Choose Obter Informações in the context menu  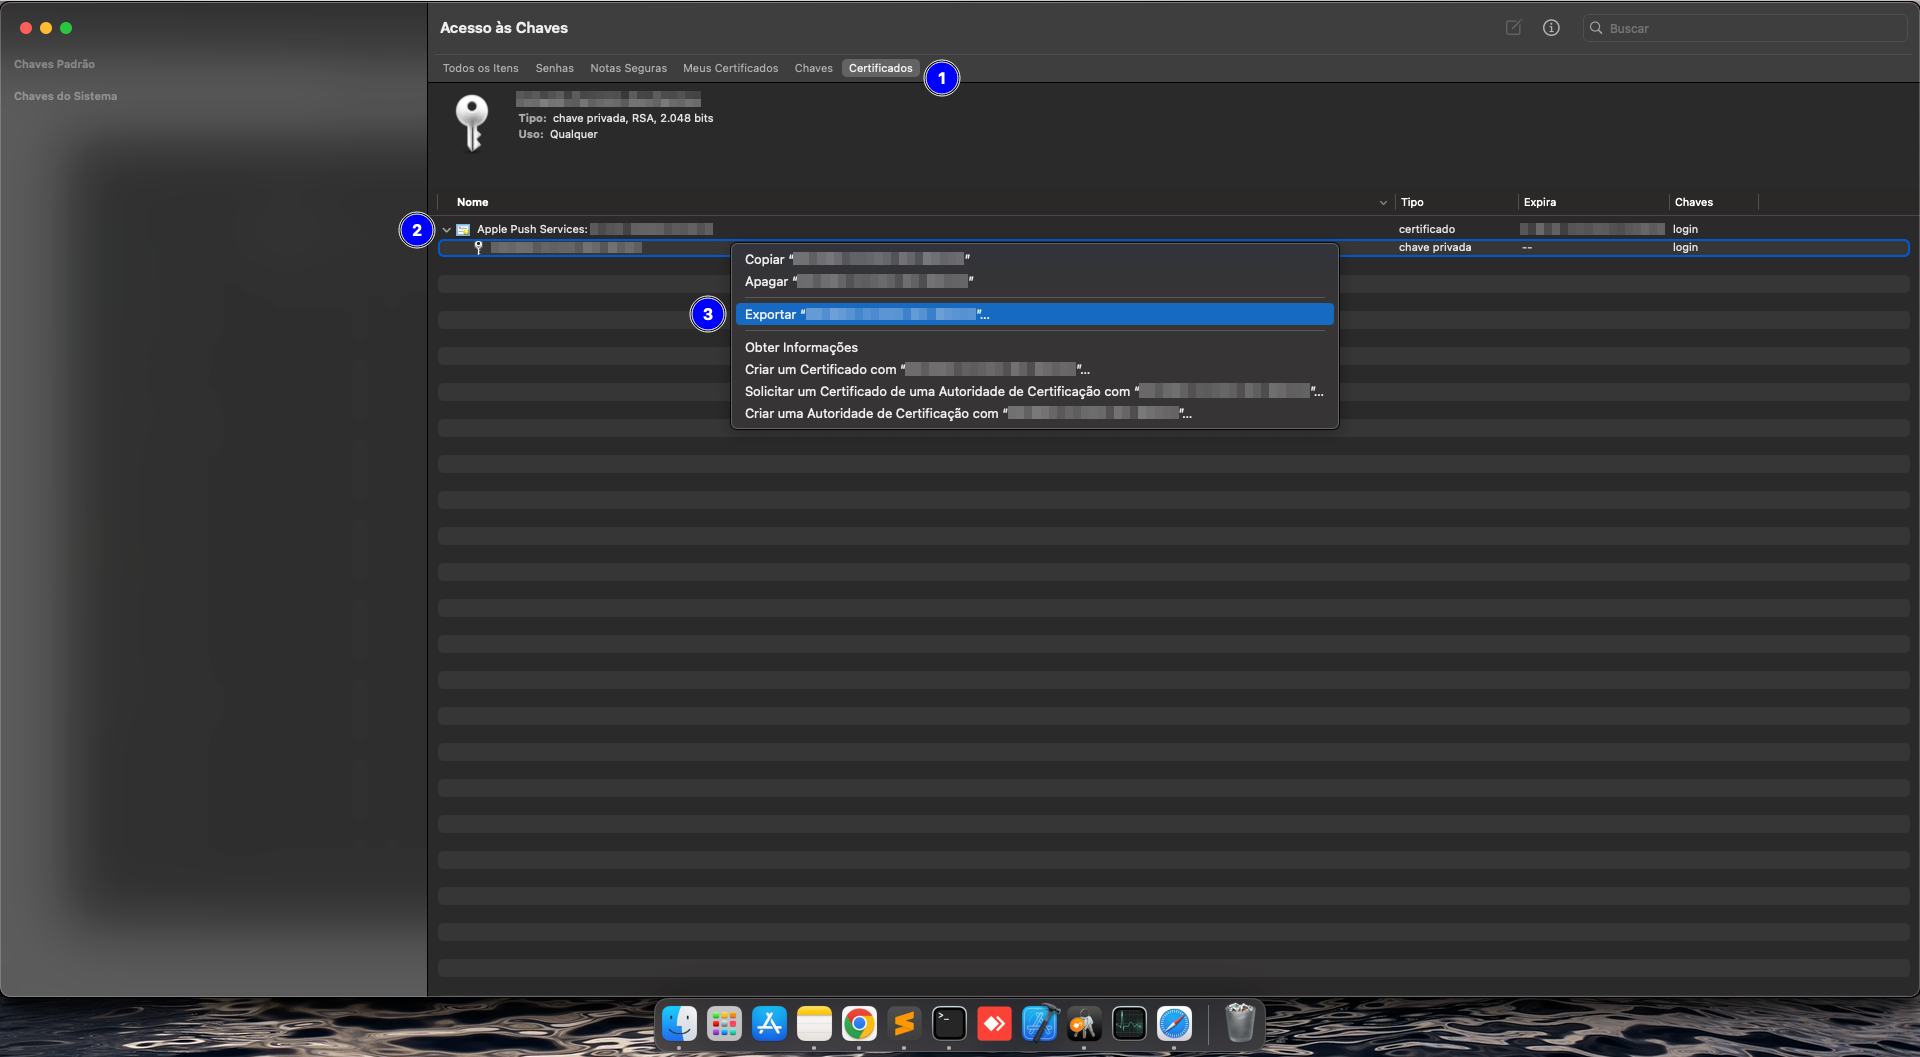coord(1034,347)
